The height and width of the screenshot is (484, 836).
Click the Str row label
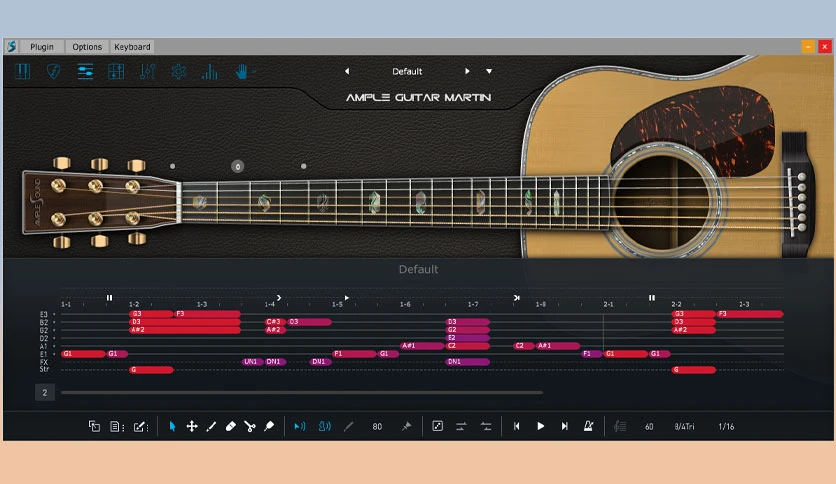44,369
